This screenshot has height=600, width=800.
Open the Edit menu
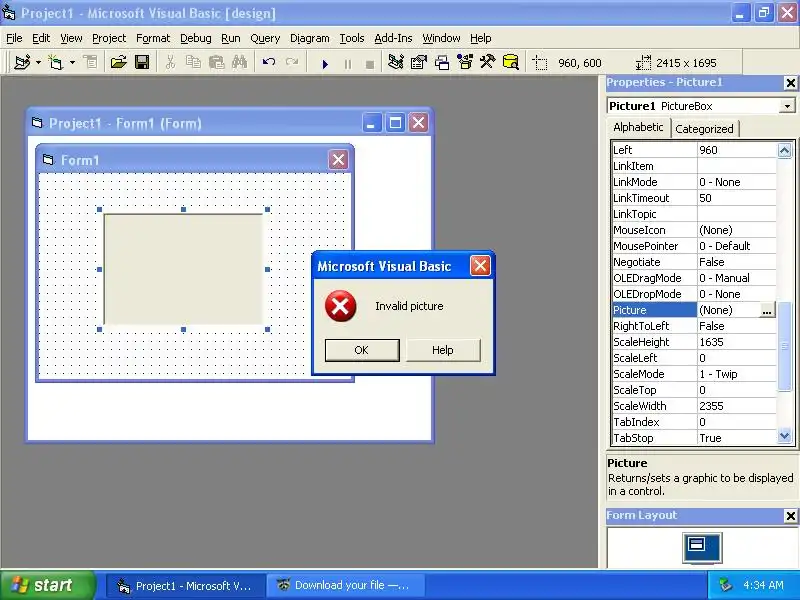[41, 38]
